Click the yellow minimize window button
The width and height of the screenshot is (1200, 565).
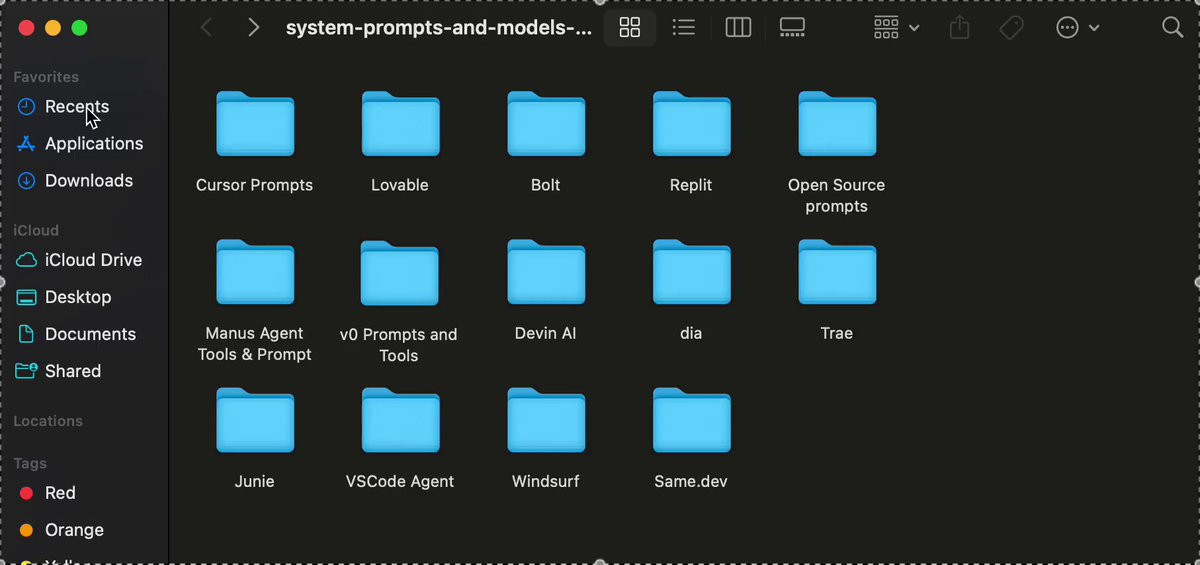tap(54, 28)
